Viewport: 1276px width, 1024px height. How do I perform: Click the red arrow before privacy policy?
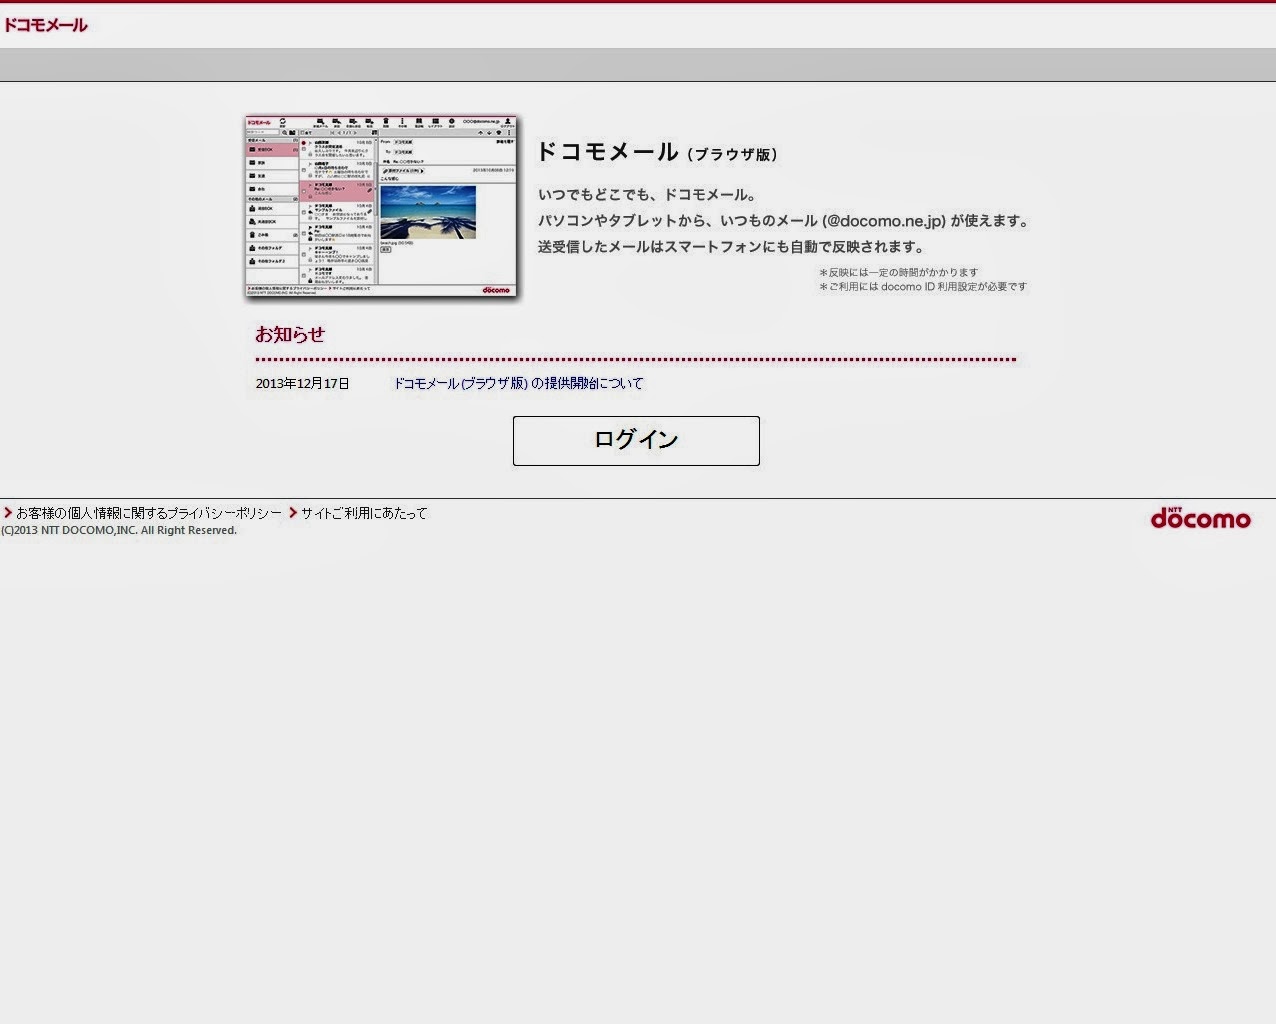(x=8, y=513)
